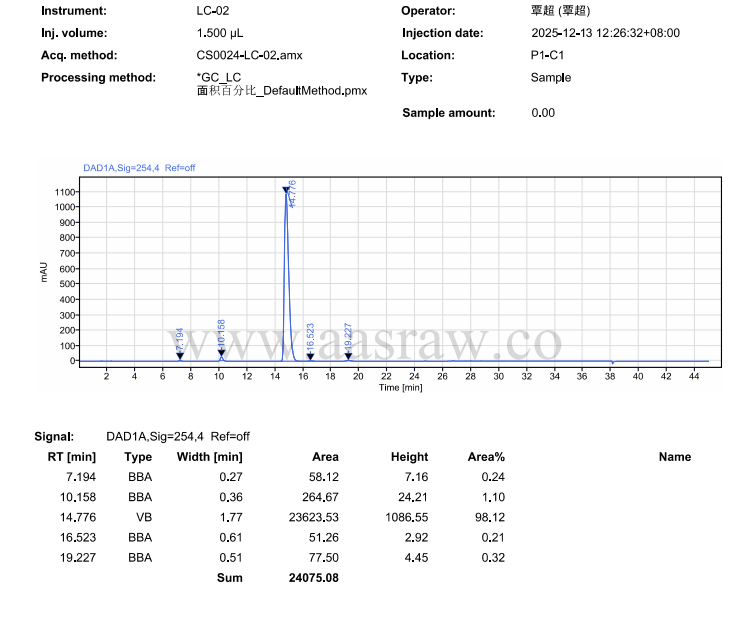Click the Height column header
Viewport: 753px width, 635px height.
[x=409, y=457]
